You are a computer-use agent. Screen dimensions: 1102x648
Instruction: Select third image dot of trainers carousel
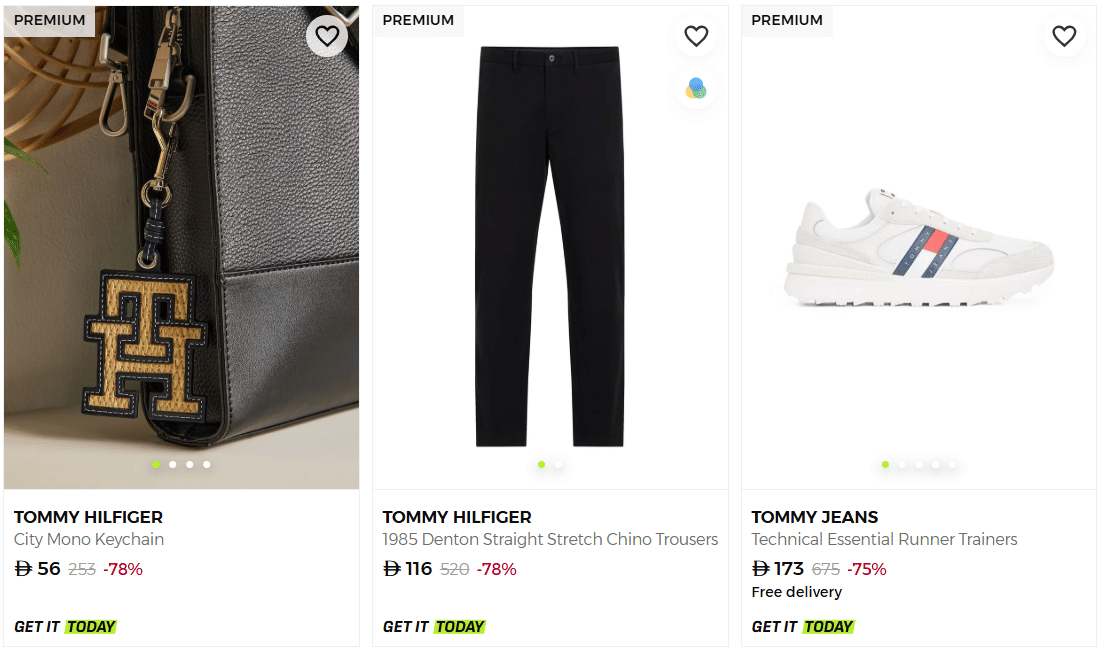pos(919,464)
